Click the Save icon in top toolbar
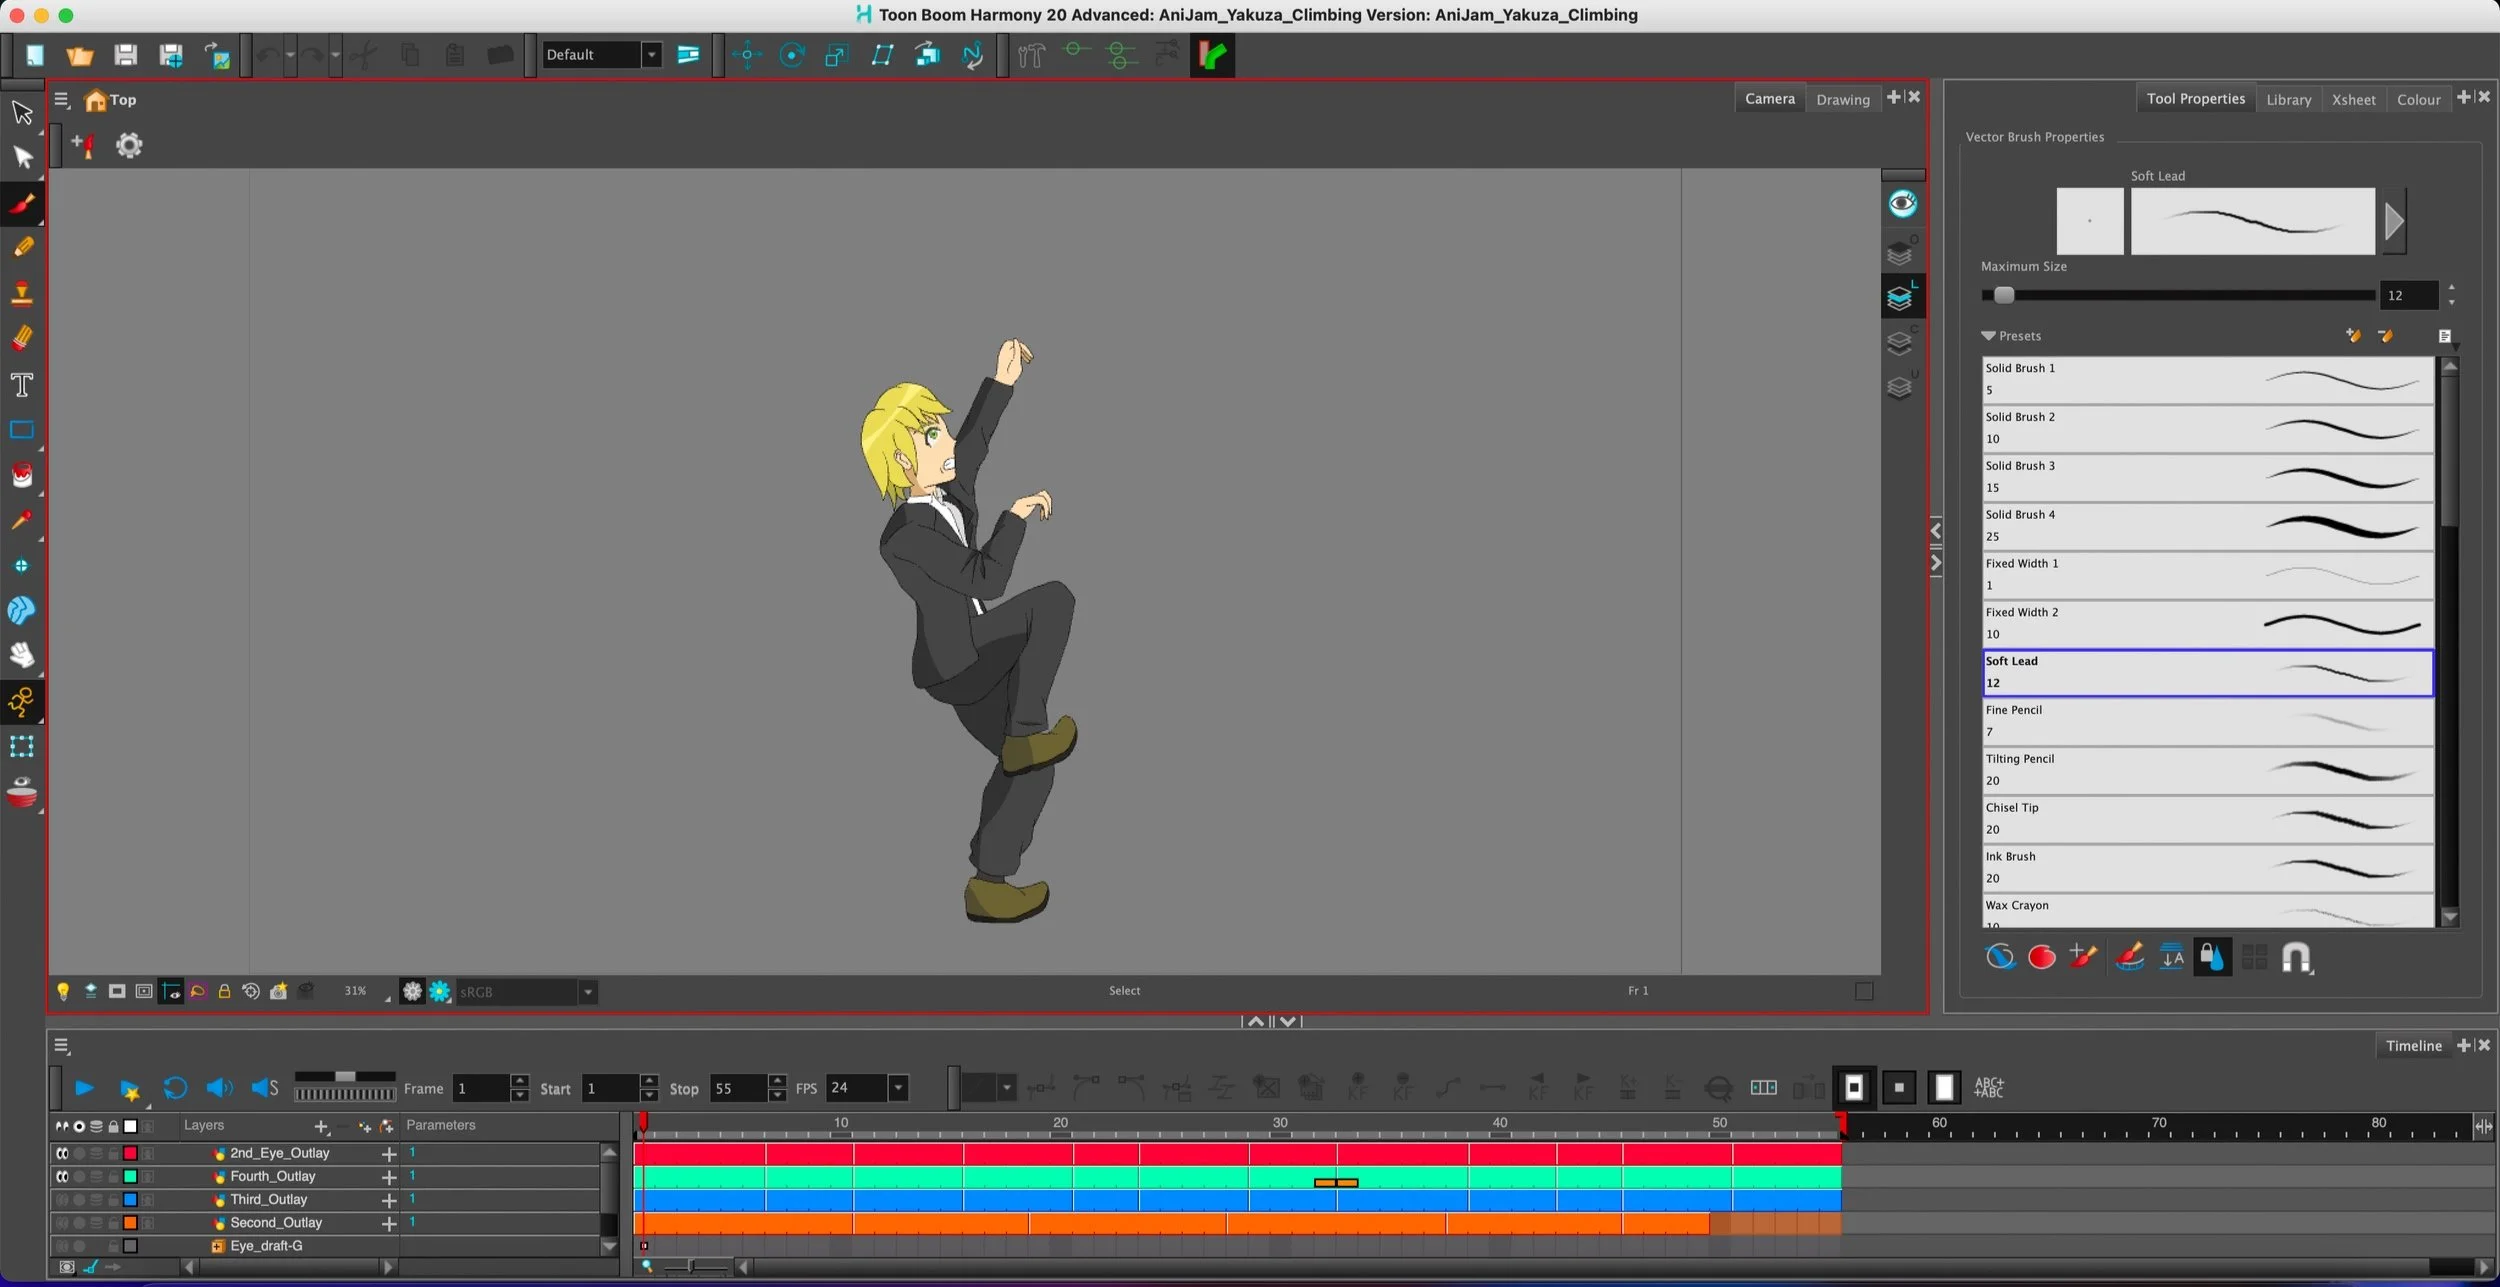The image size is (2500, 1287). (125, 55)
